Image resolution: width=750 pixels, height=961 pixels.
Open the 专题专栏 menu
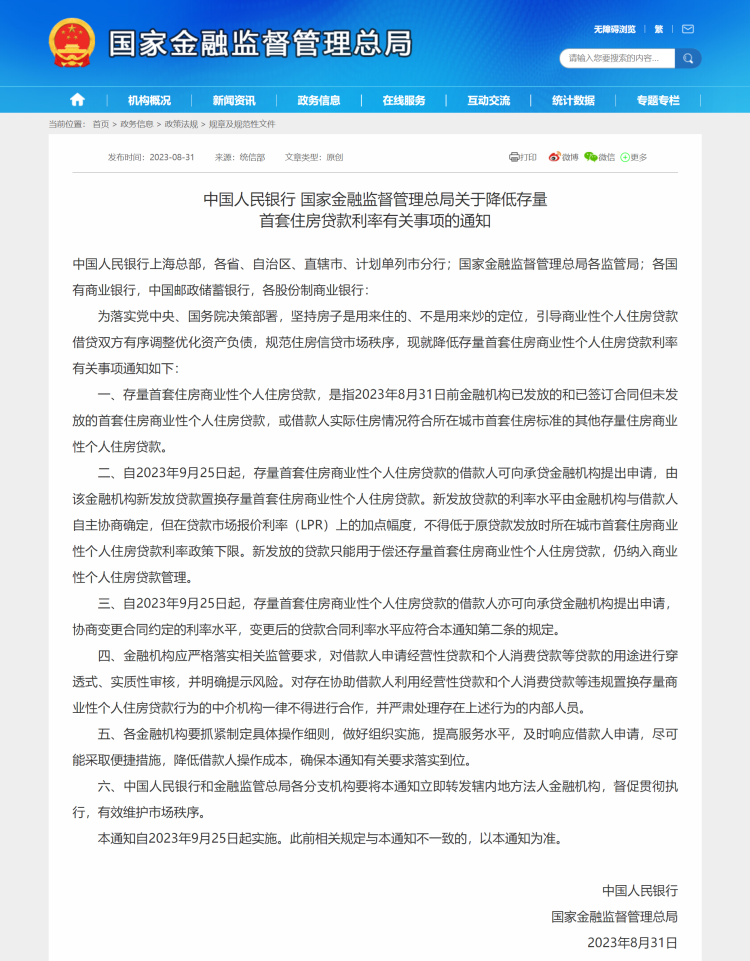[x=658, y=100]
